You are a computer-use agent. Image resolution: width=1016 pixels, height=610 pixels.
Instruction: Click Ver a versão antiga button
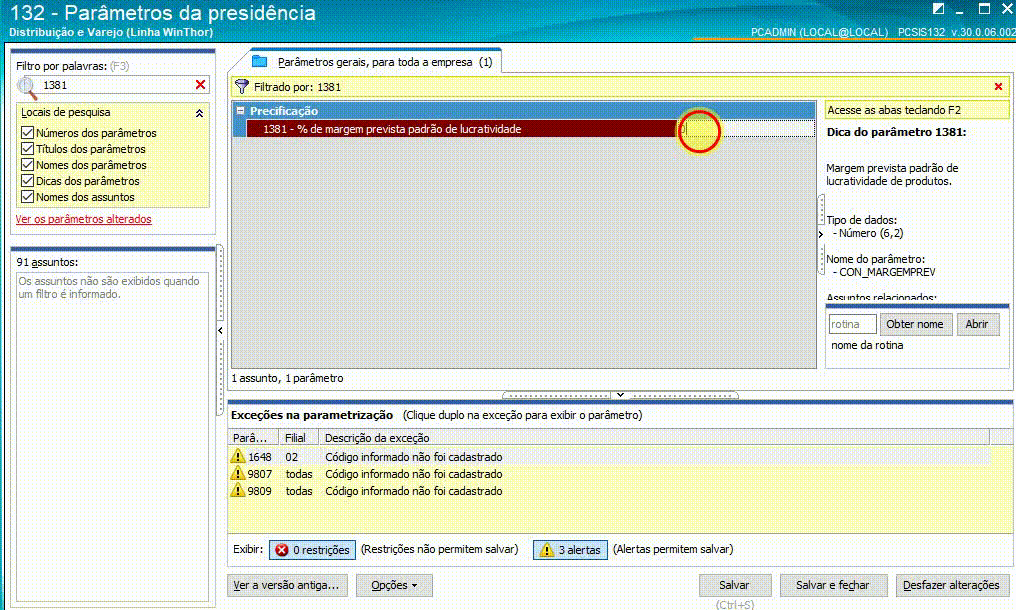[x=287, y=585]
